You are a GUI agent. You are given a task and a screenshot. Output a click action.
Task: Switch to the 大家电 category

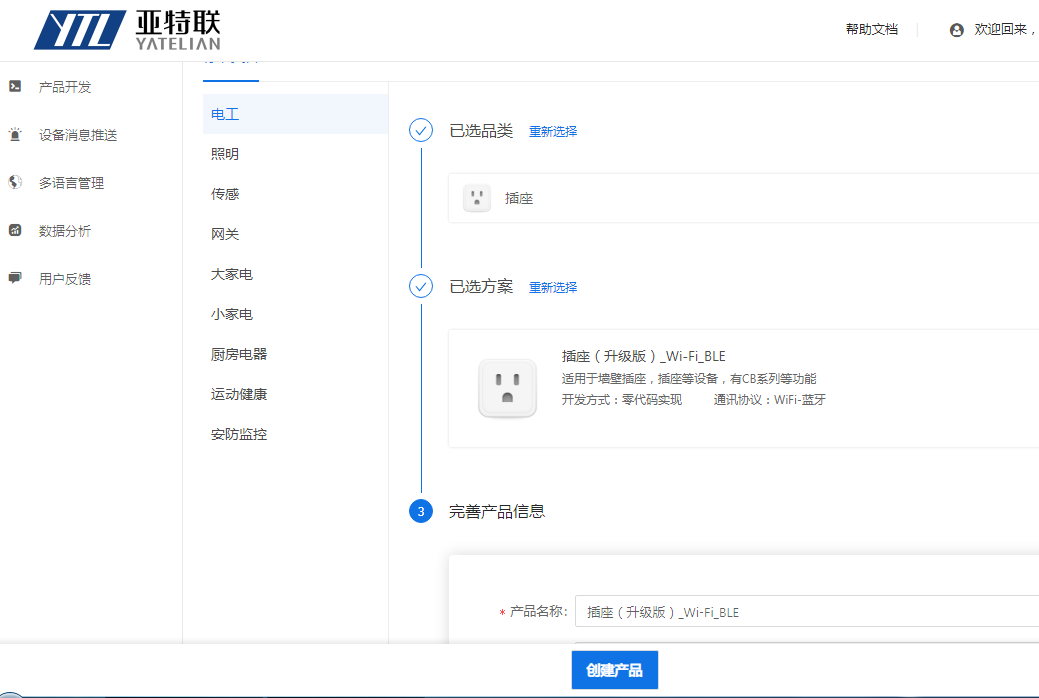[232, 274]
